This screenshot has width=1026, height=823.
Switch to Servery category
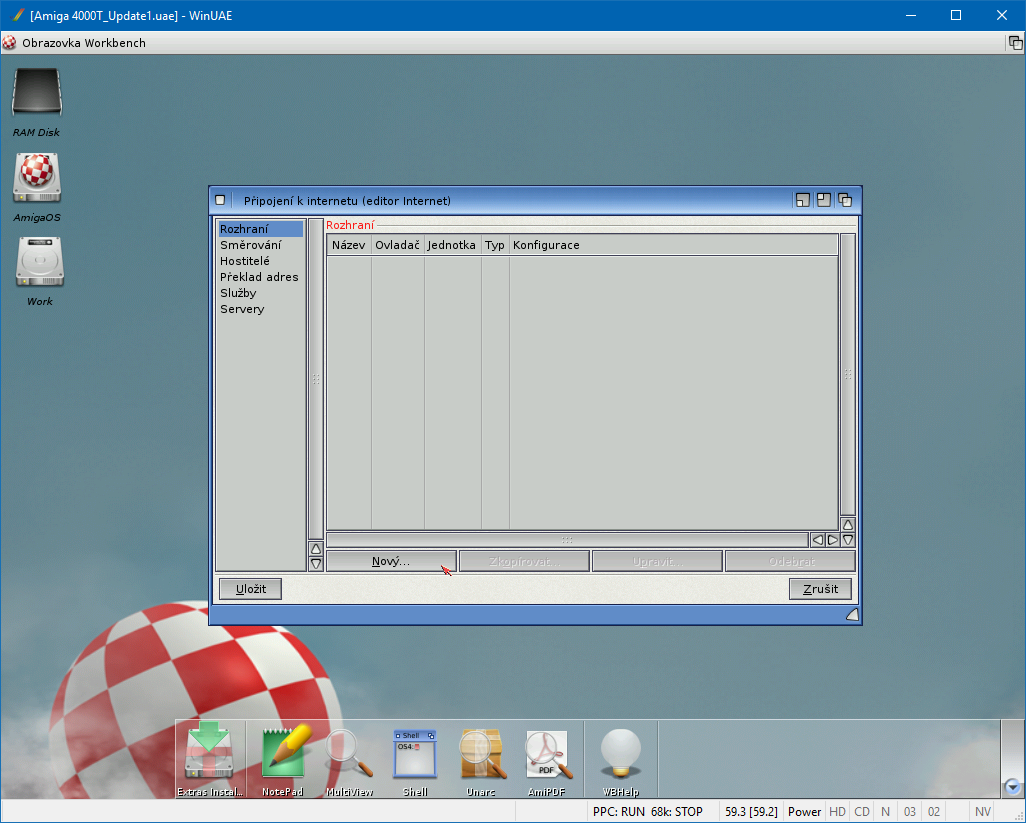click(242, 309)
